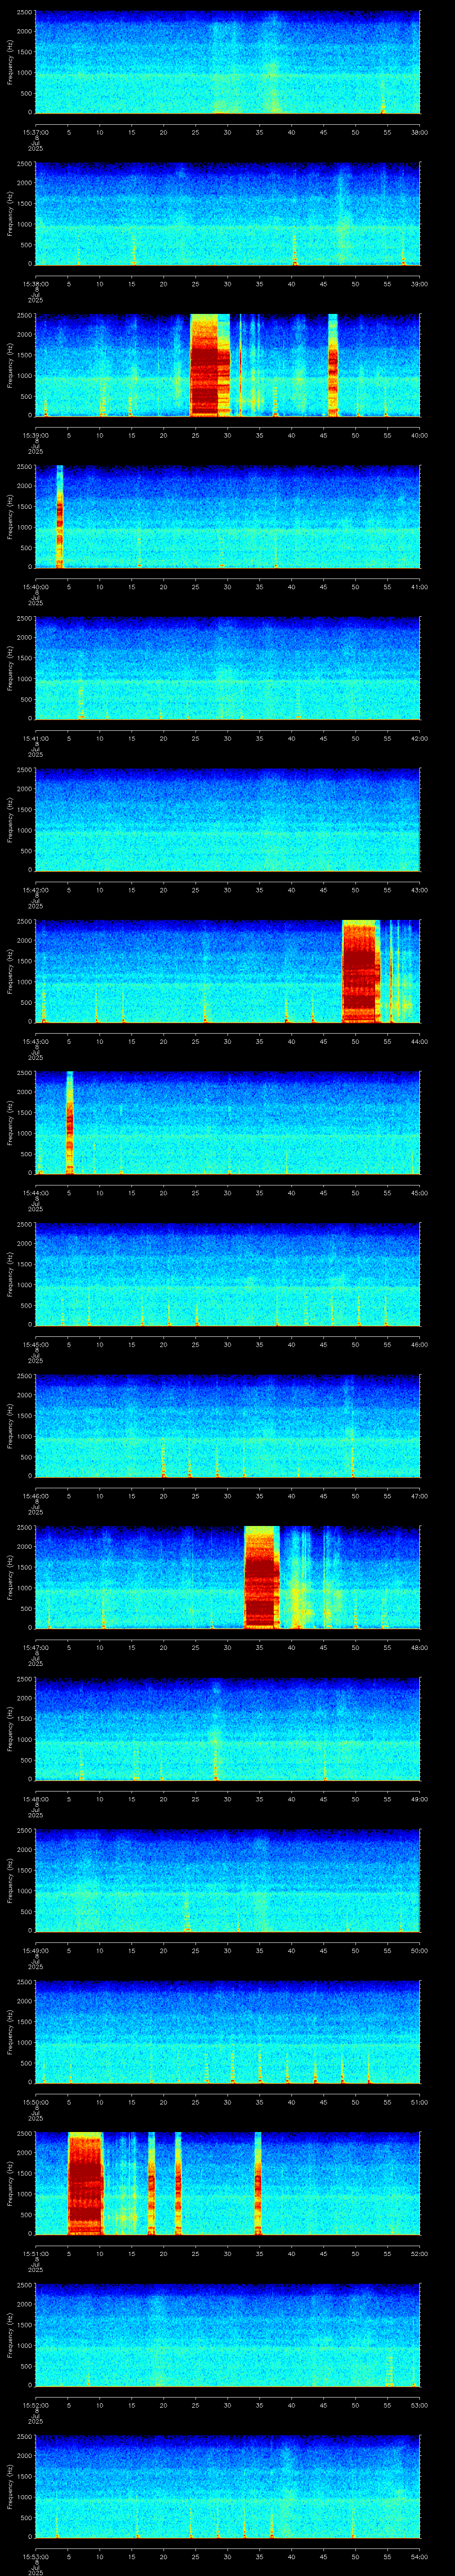This screenshot has width=455, height=2576.
Task: Click the narrow red burst near 46 s in the 15:39 spectrogram
Action: click(x=333, y=366)
